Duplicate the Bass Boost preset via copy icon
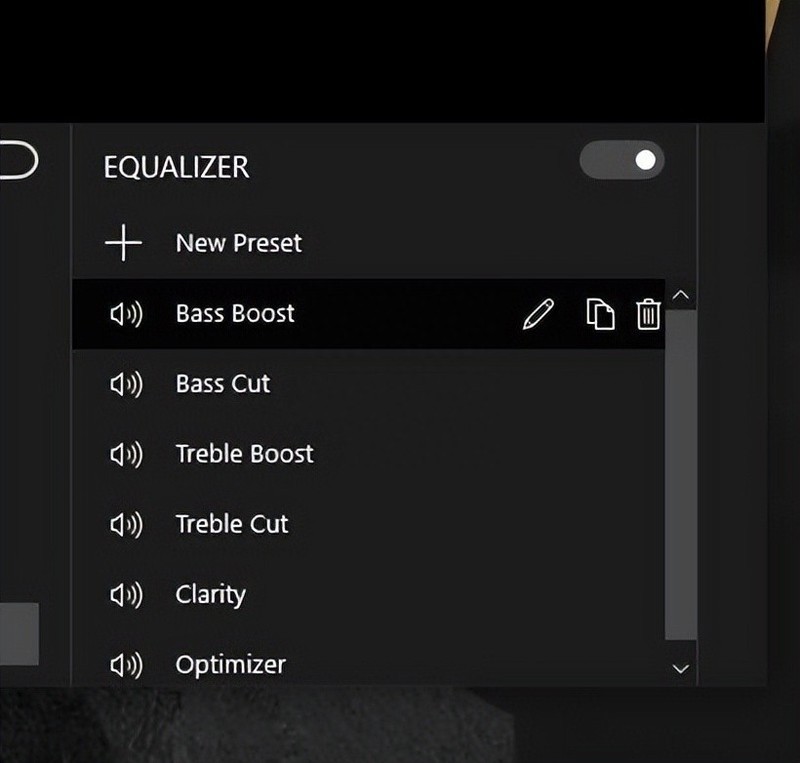The image size is (800, 763). [599, 314]
